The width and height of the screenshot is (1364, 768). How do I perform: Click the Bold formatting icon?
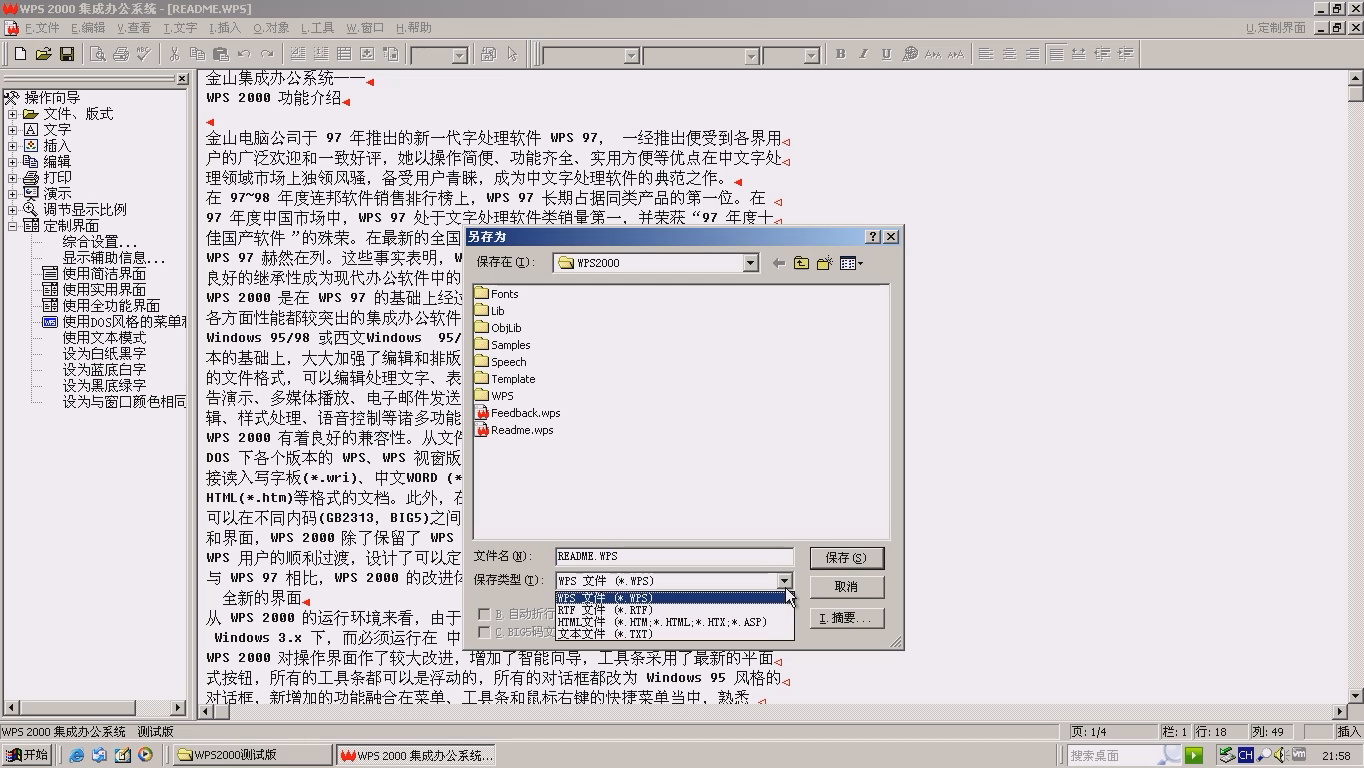(x=840, y=54)
